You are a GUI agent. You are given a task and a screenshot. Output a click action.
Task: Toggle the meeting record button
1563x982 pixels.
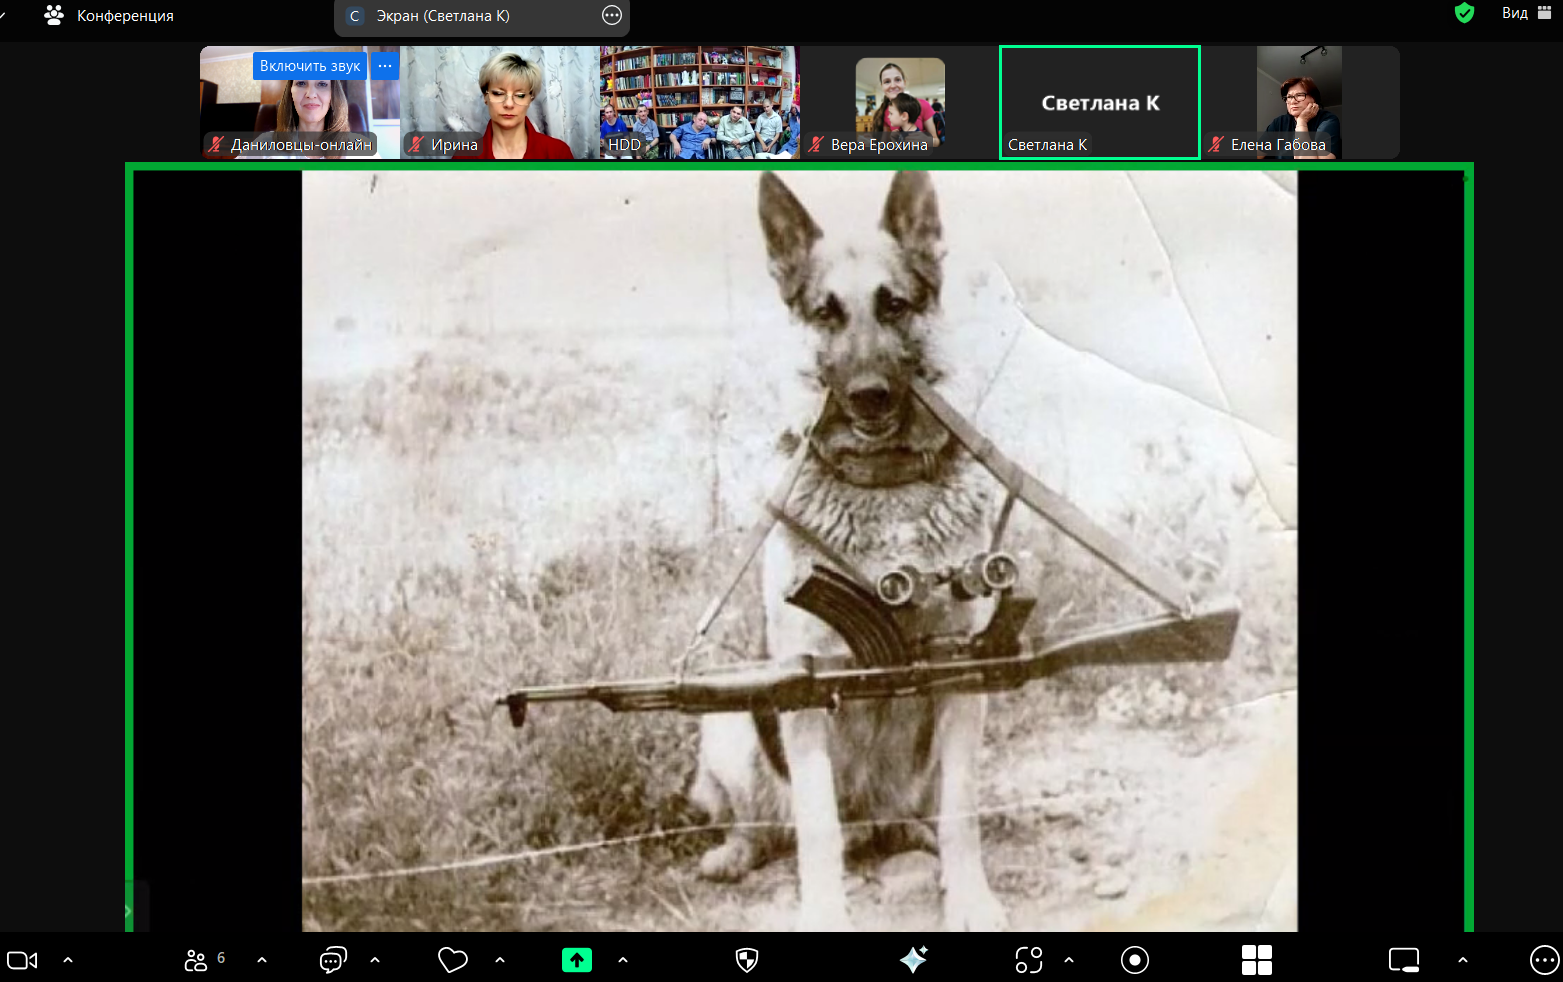pos(1134,960)
